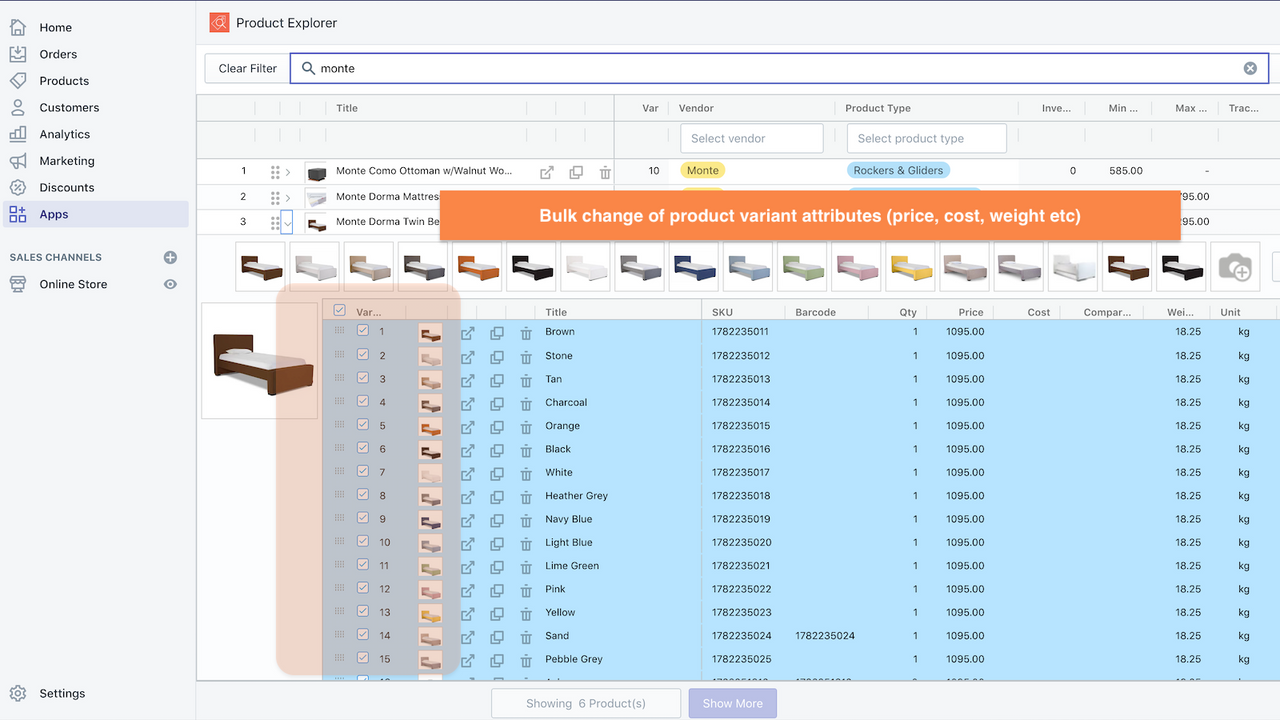
Task: Delete the Monte Como Ottoman product
Action: pos(605,172)
